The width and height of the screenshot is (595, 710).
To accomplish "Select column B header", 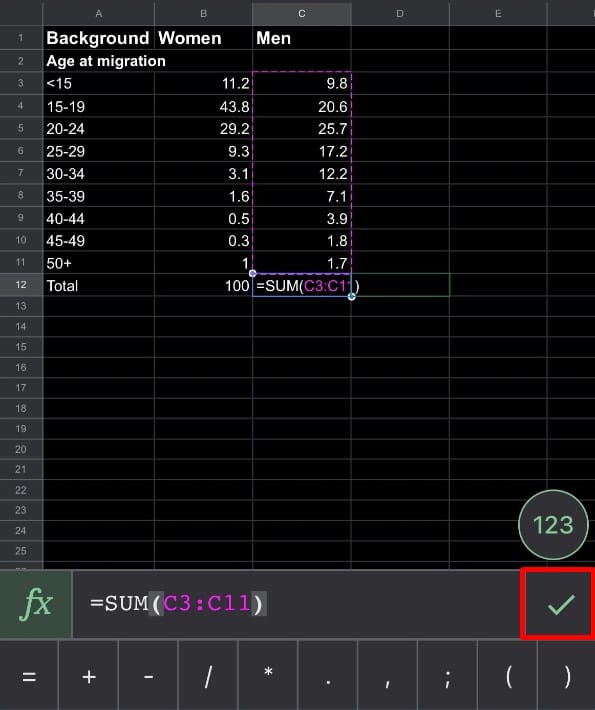I will click(203, 14).
